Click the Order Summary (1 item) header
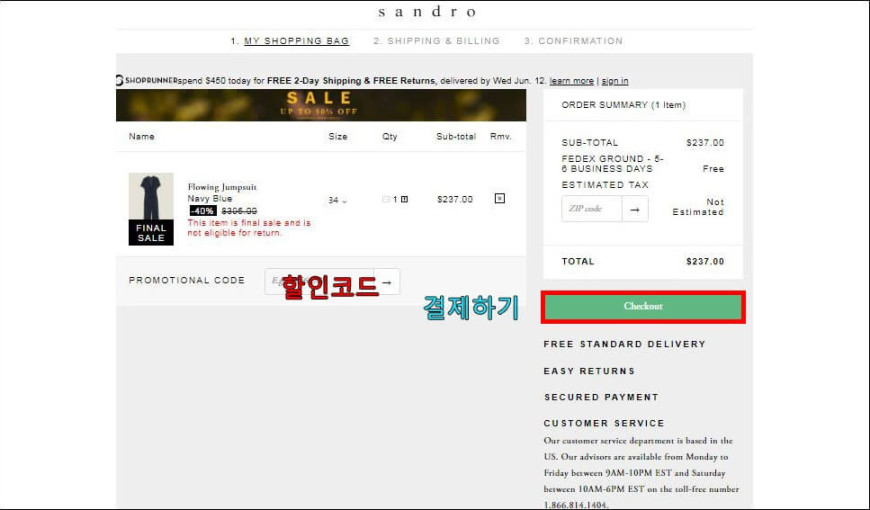Screen dimensions: 870x510 click(624, 105)
